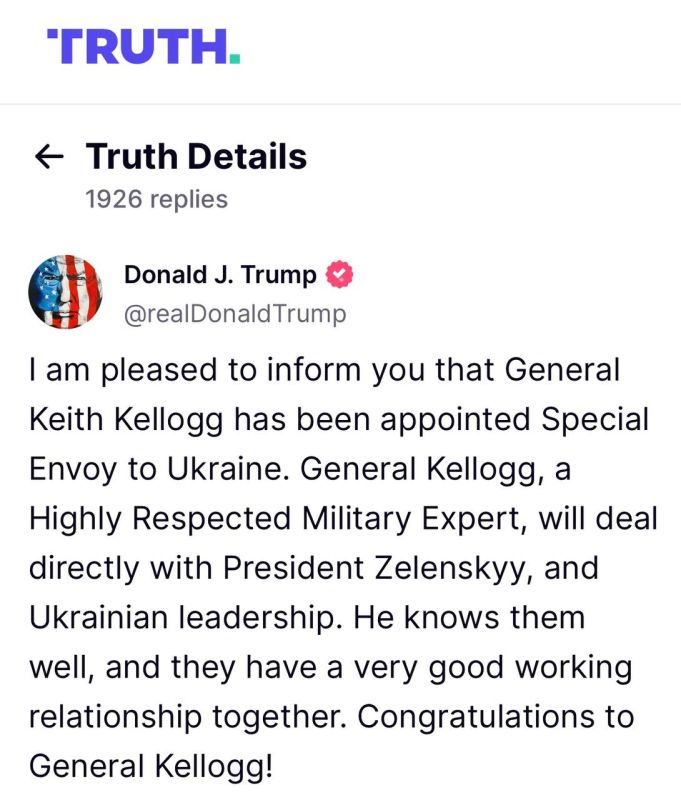
Task: Go back using the left arrow icon
Action: (49, 156)
